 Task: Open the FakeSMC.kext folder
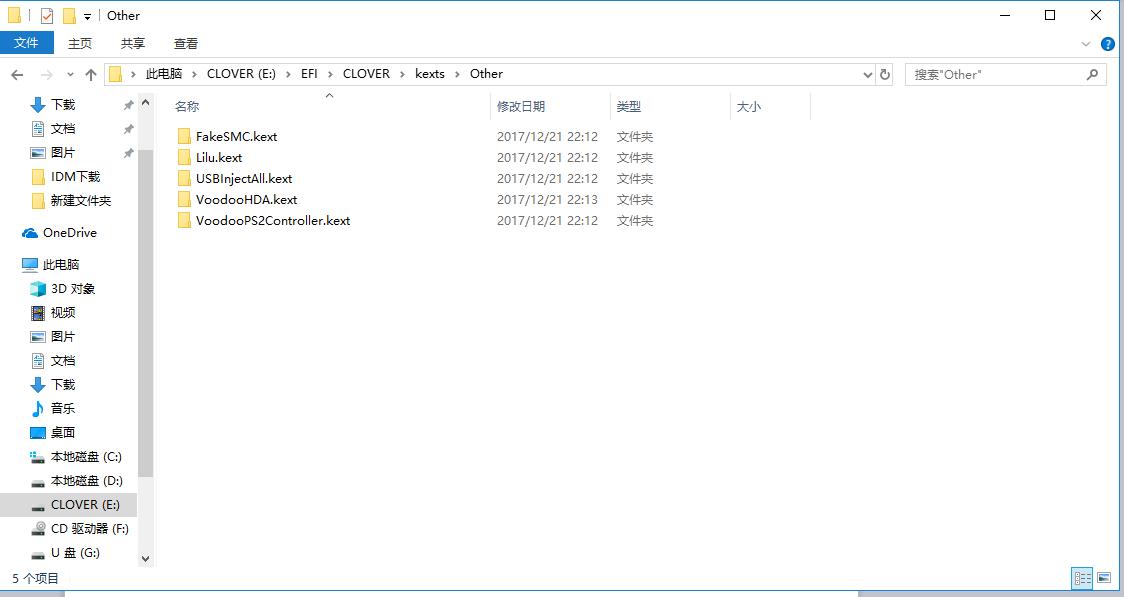coord(235,136)
